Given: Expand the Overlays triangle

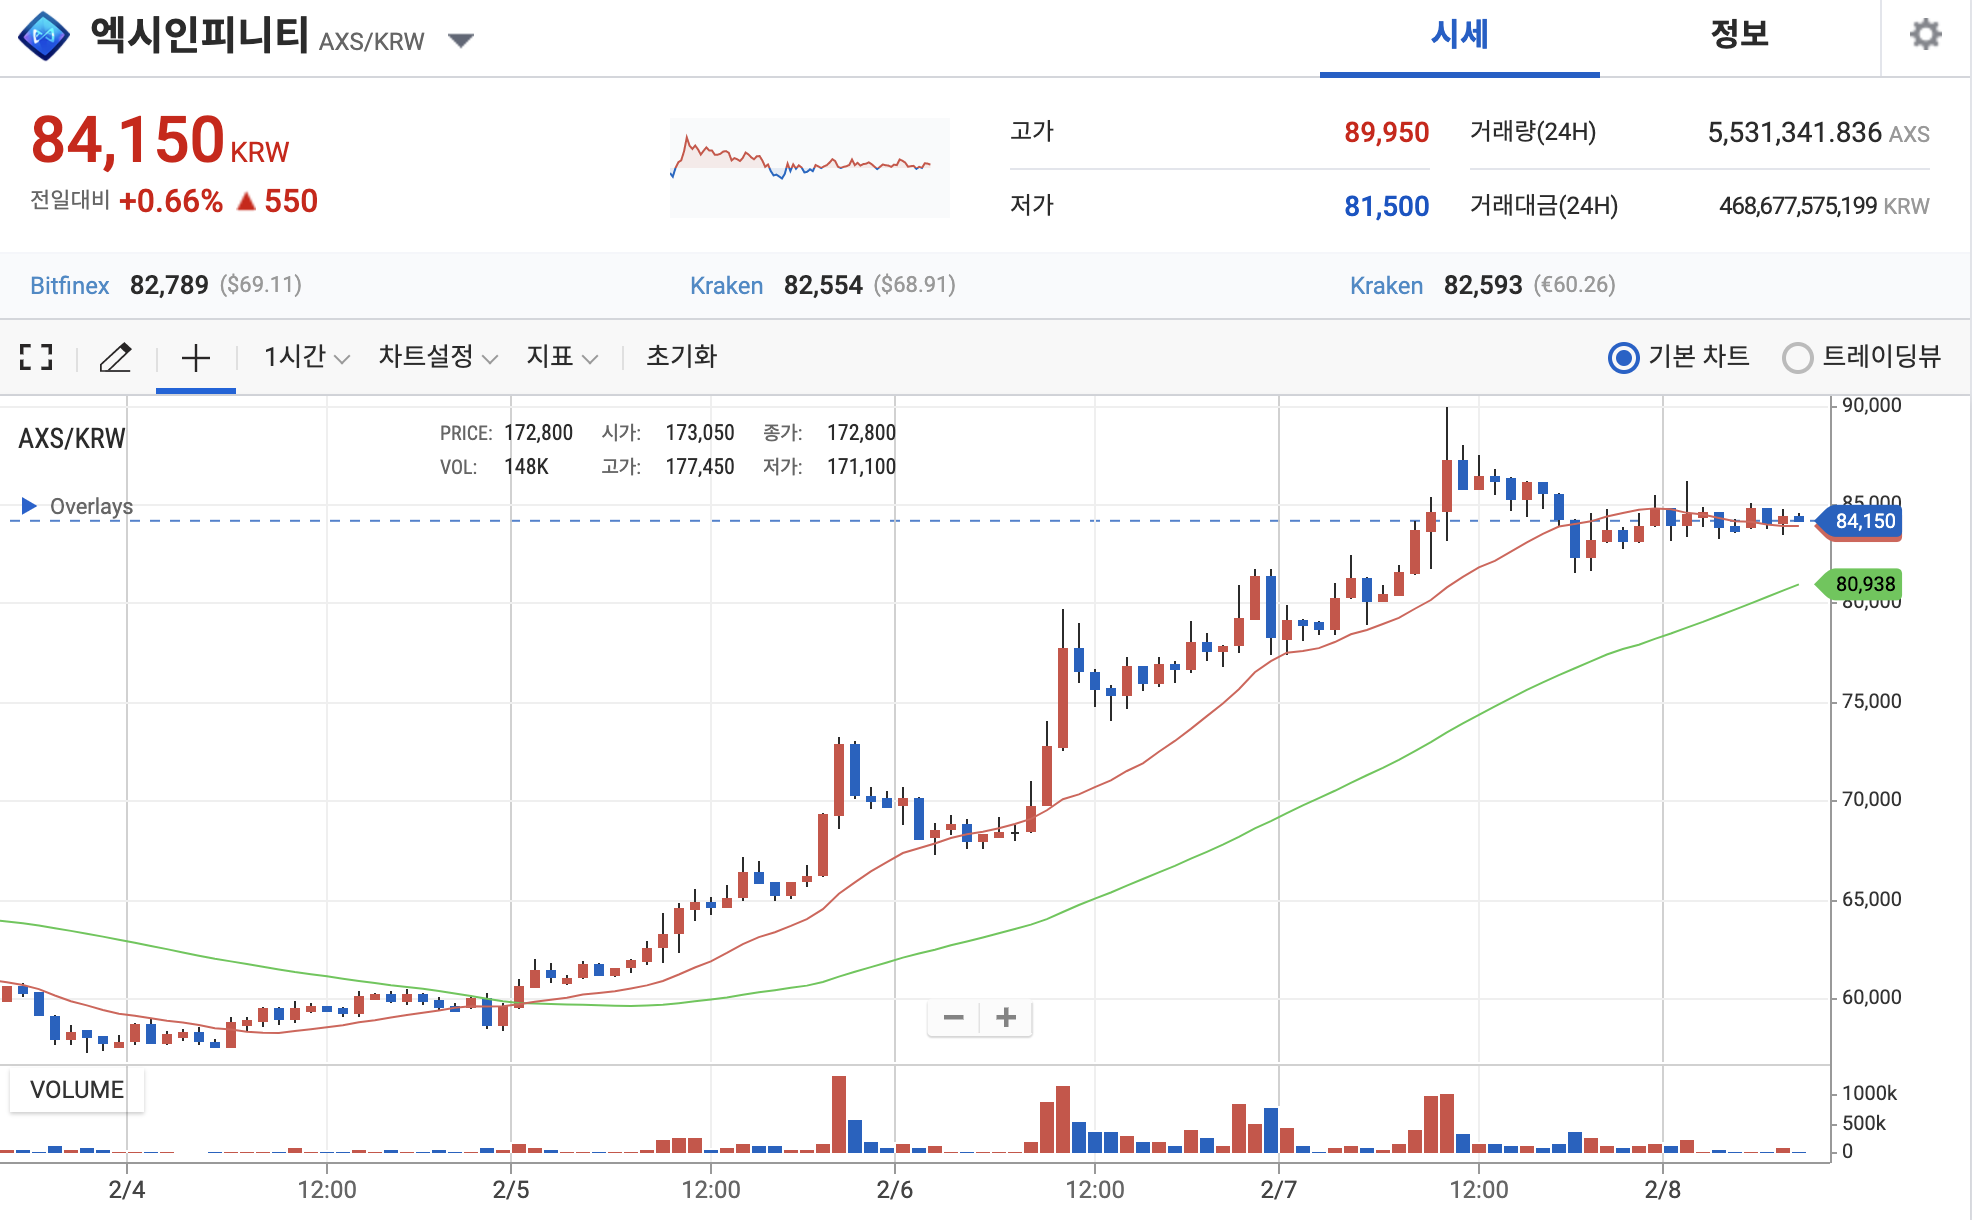Looking at the screenshot, I should pos(29,506).
